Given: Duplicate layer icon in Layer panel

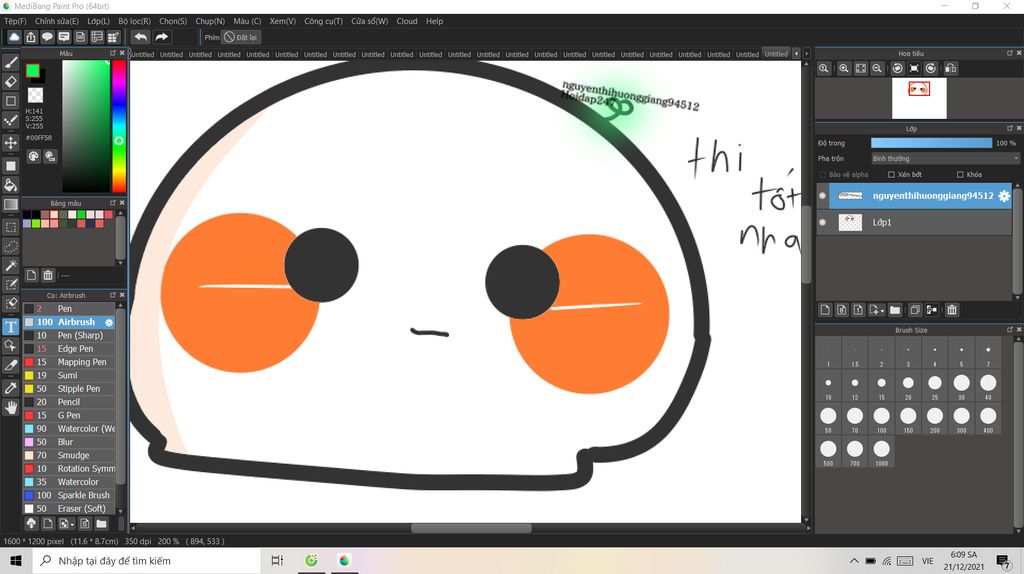Looking at the screenshot, I should coord(915,310).
